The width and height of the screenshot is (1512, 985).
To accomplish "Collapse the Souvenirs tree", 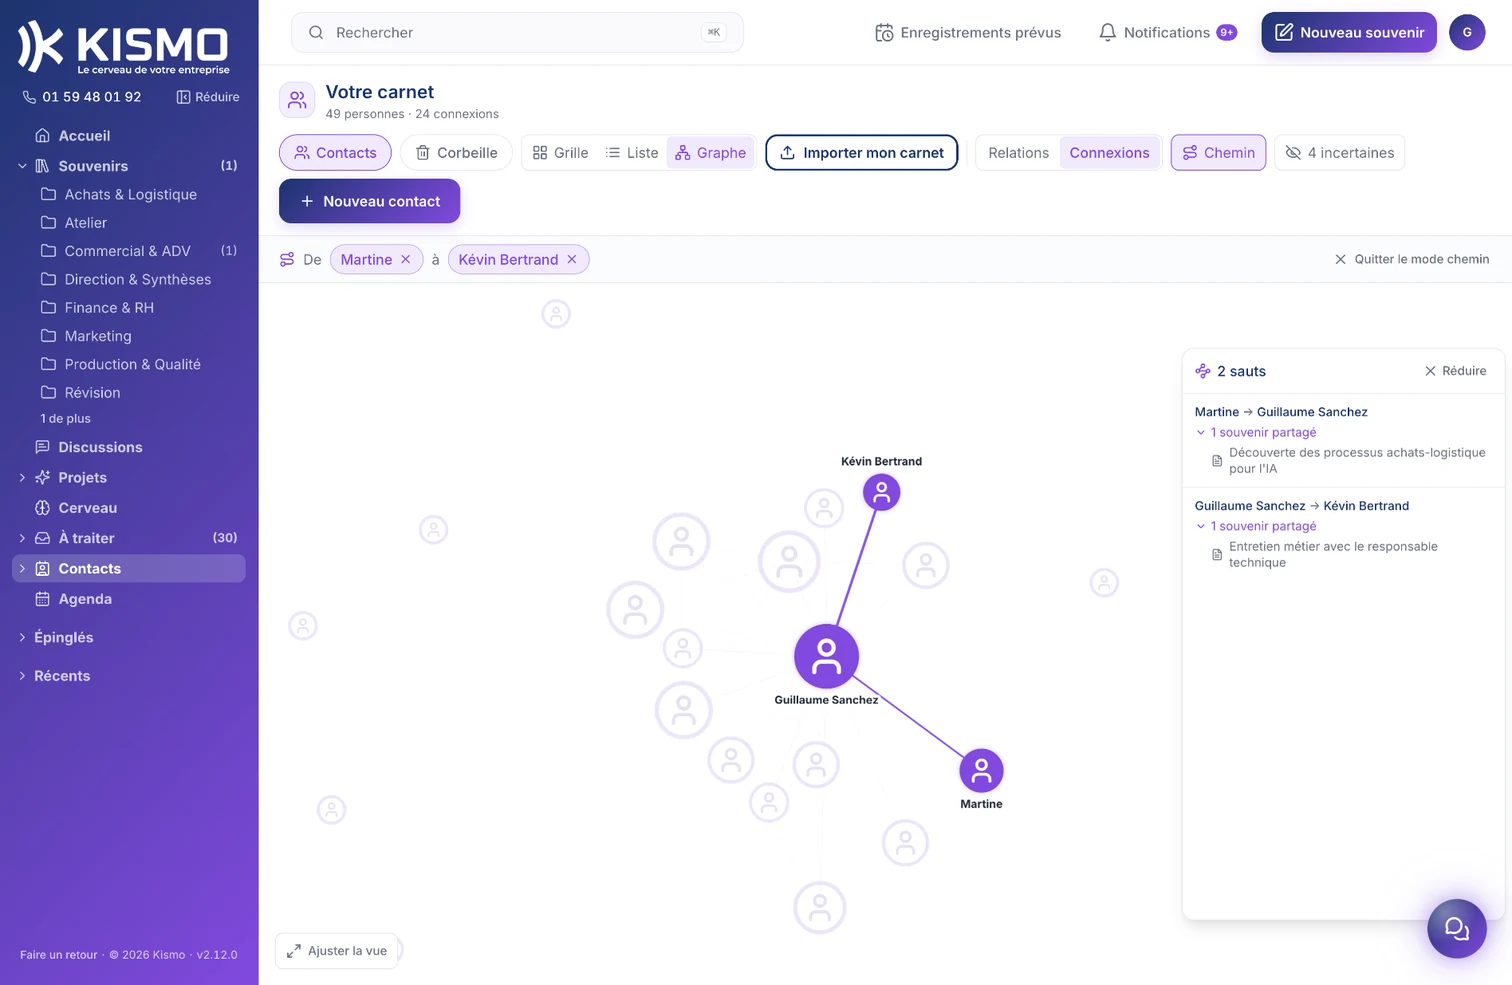I will click(x=22, y=166).
